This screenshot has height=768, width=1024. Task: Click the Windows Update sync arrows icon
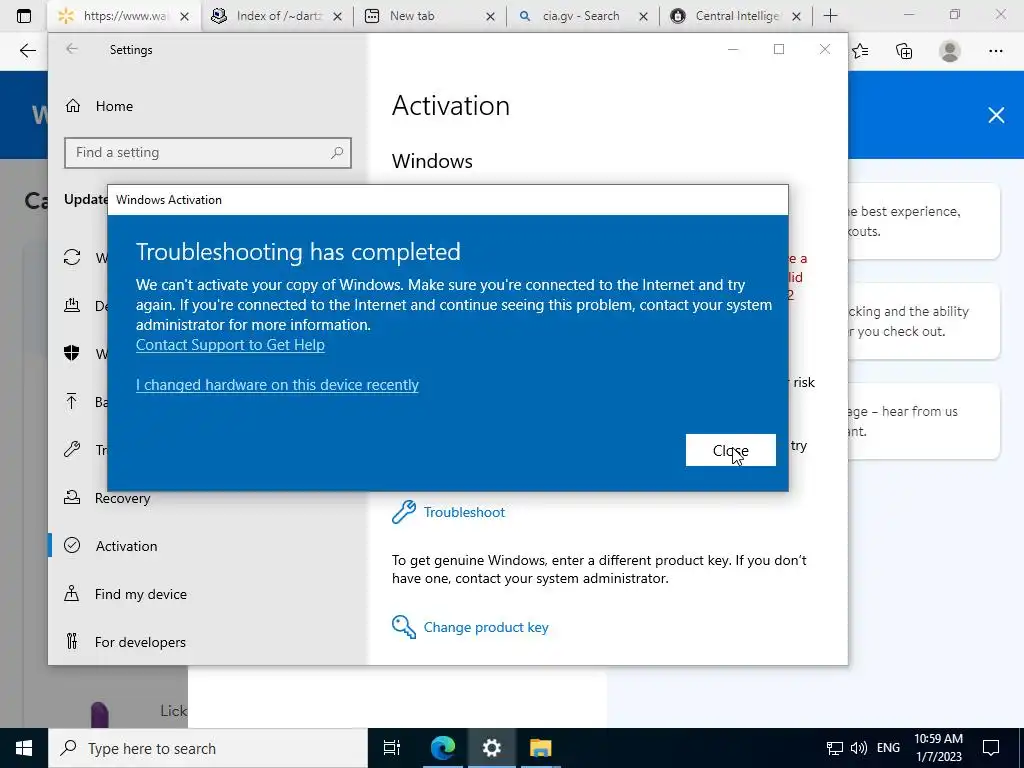(72, 257)
